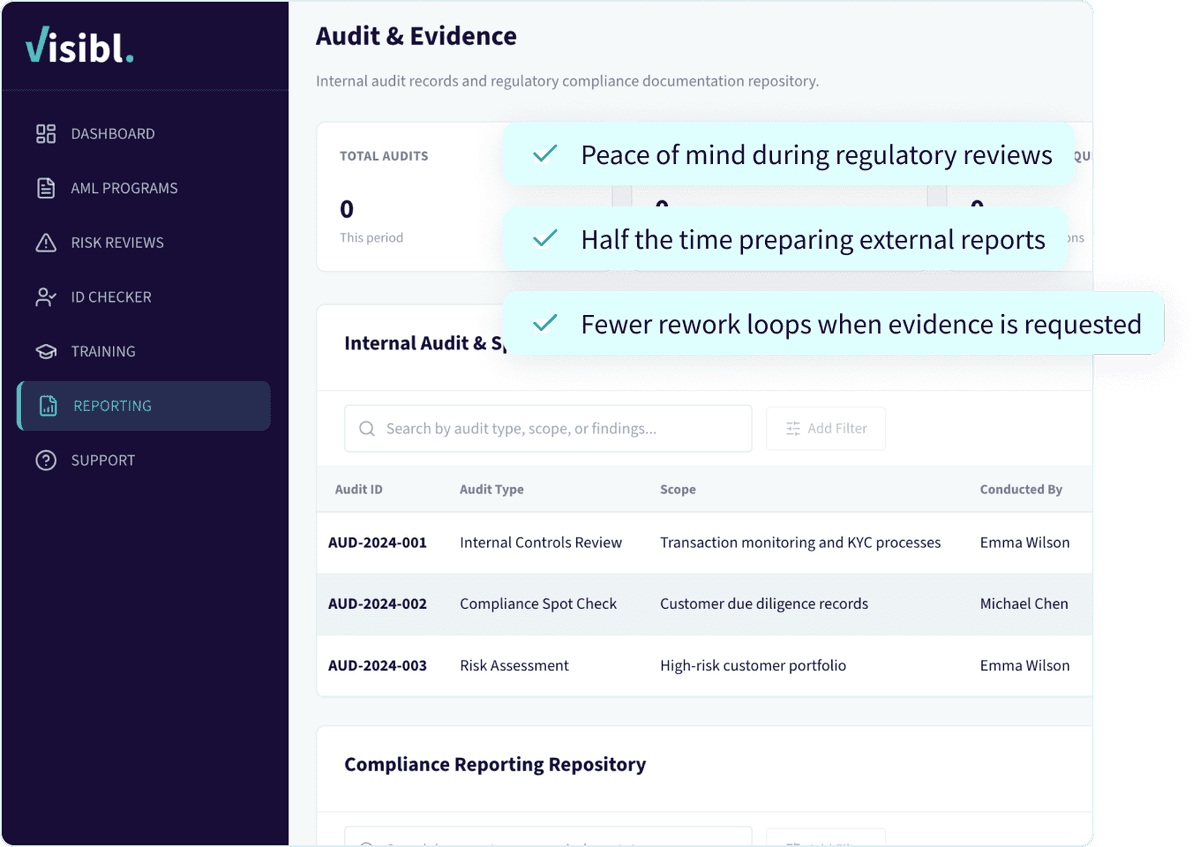The width and height of the screenshot is (1200, 847).
Task: Select Internal Controls Review cell
Action: (x=541, y=543)
